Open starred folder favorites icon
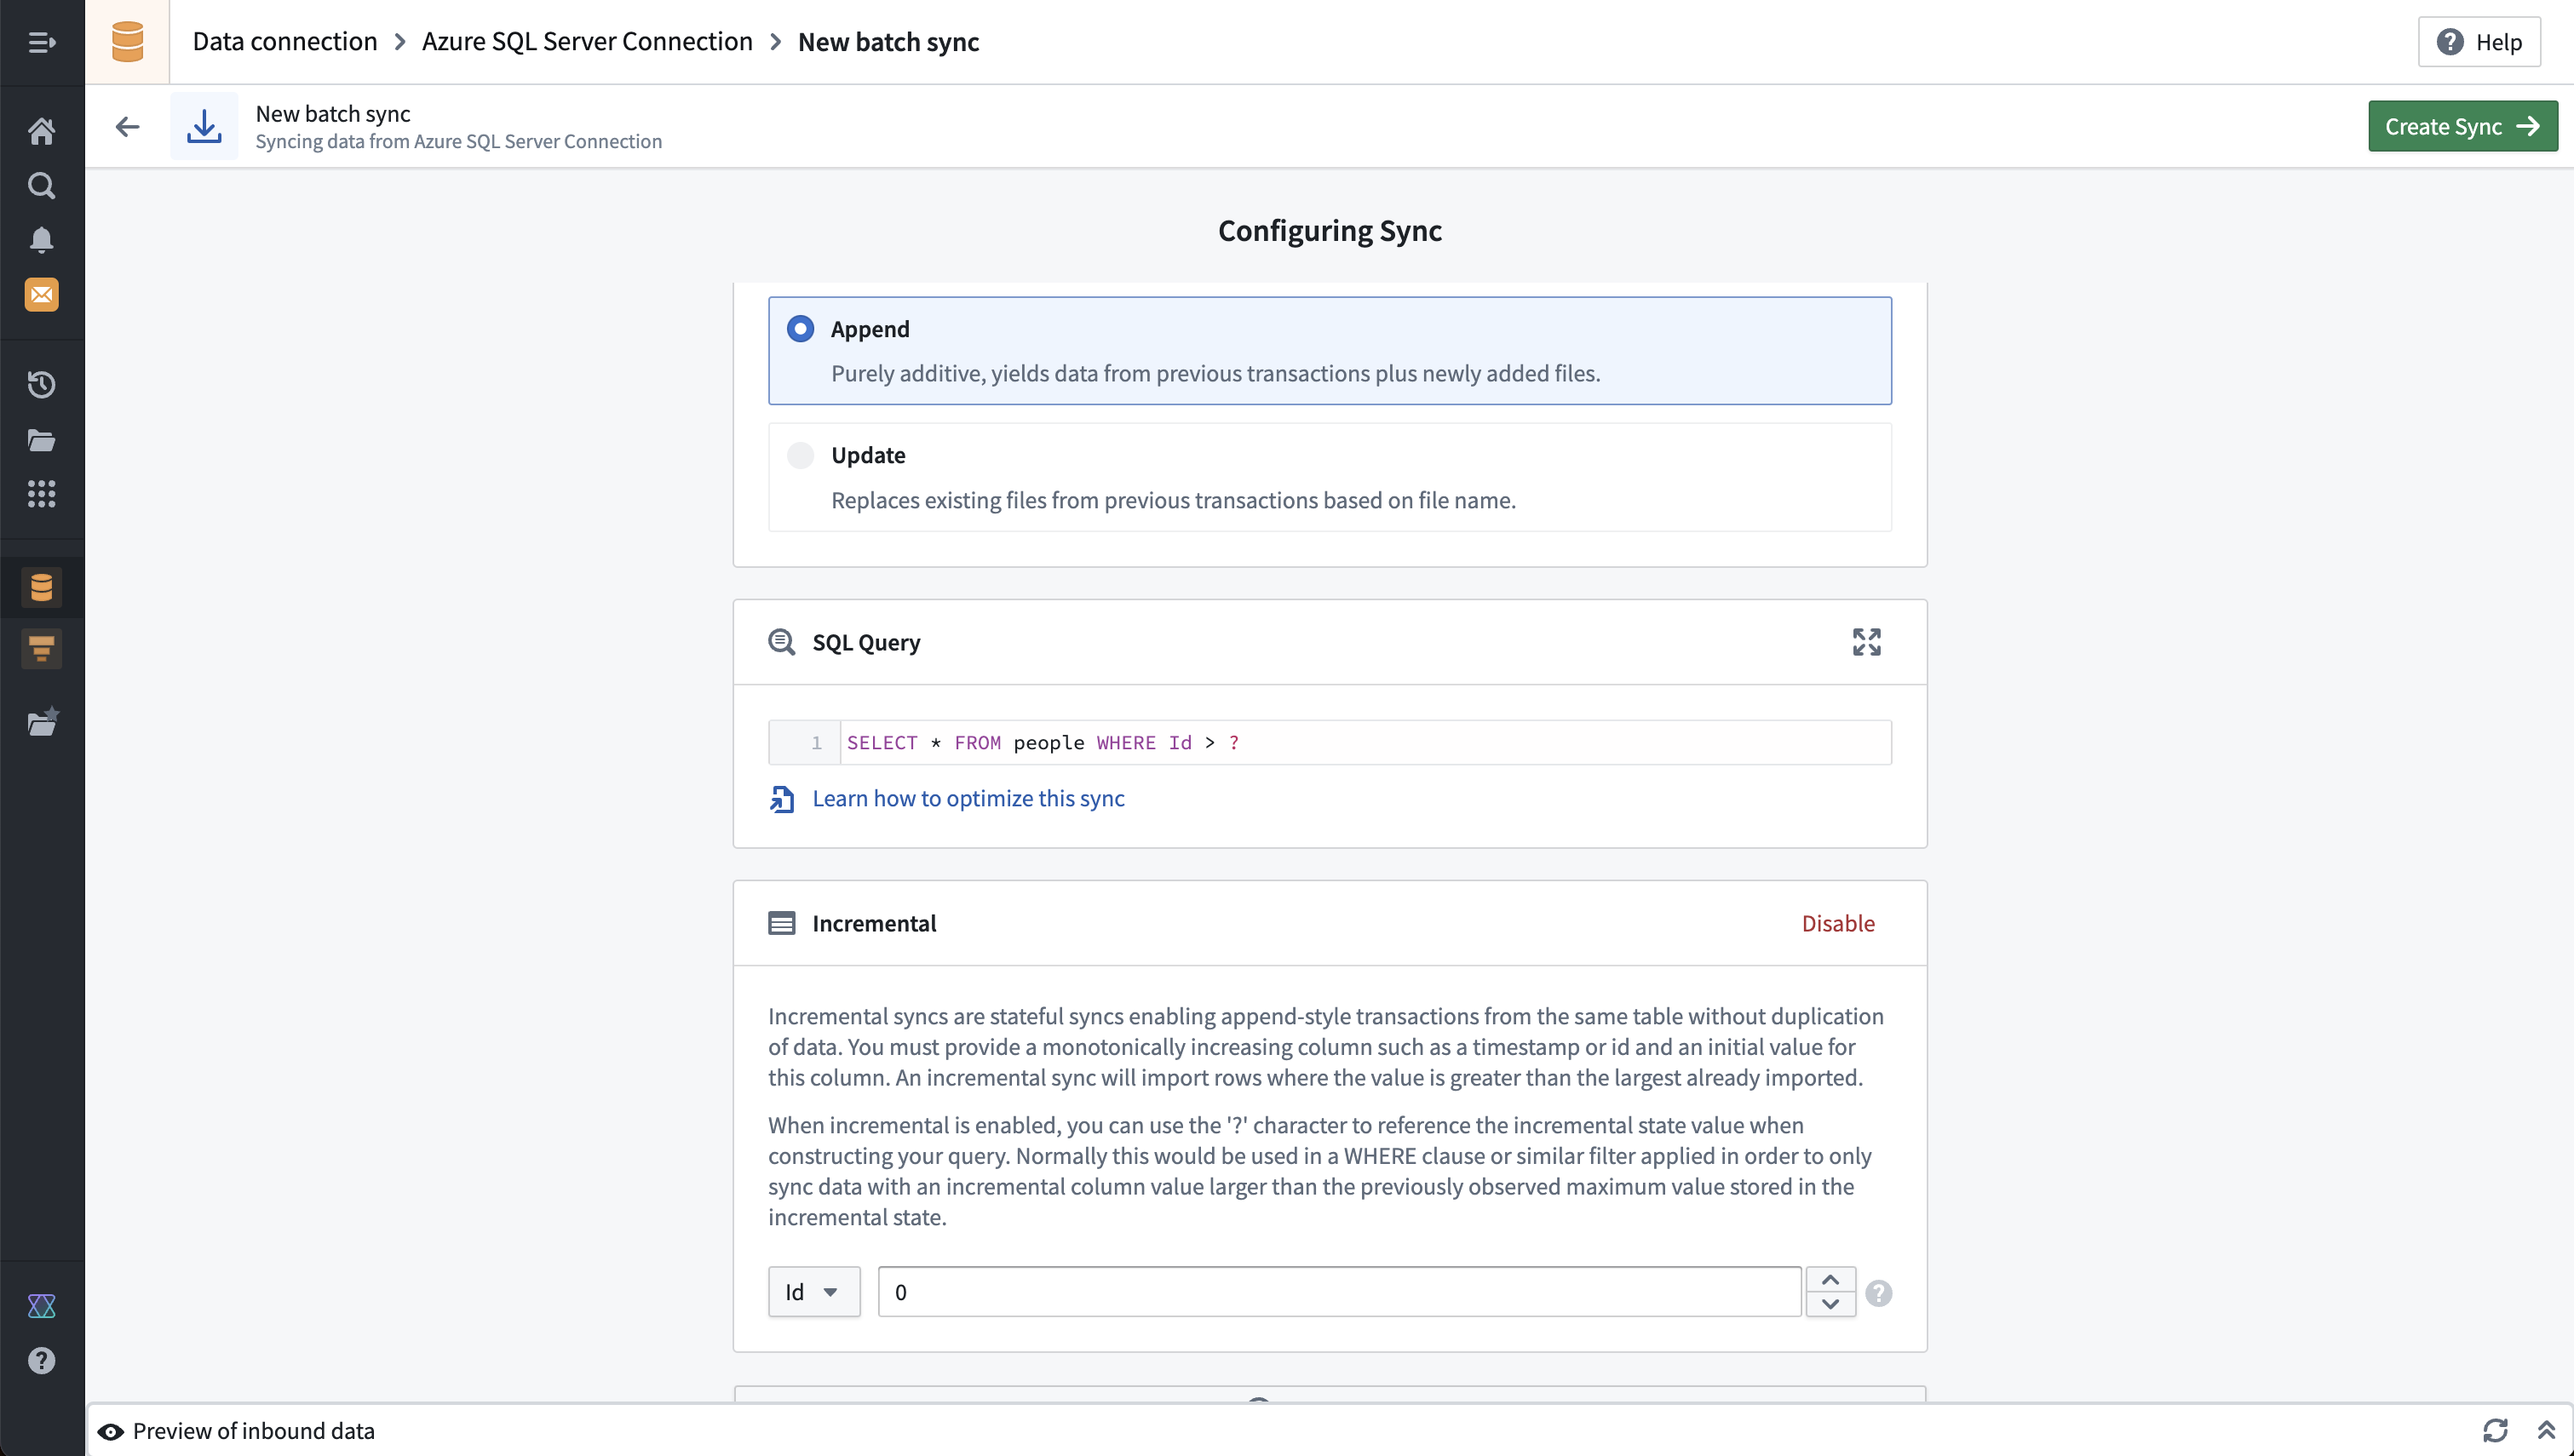 [43, 722]
